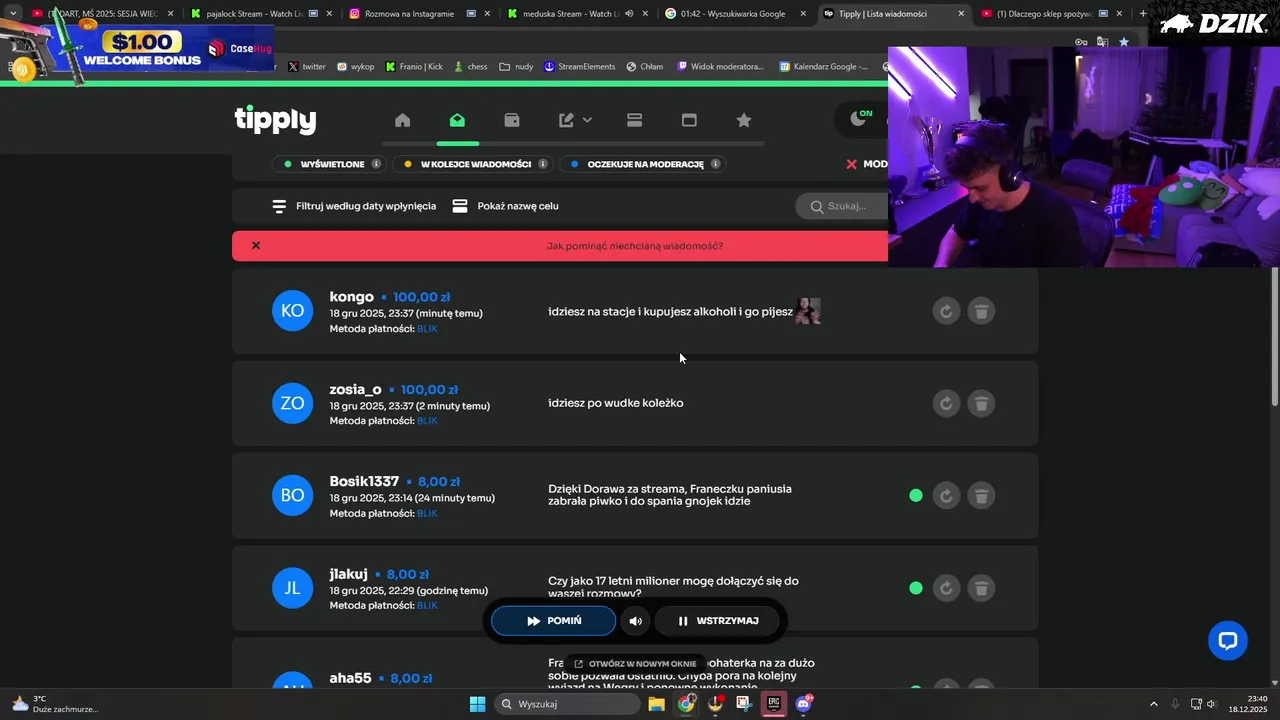Viewport: 1280px width, 720px height.
Task: Dismiss the red banner with X icon
Action: pyautogui.click(x=256, y=245)
